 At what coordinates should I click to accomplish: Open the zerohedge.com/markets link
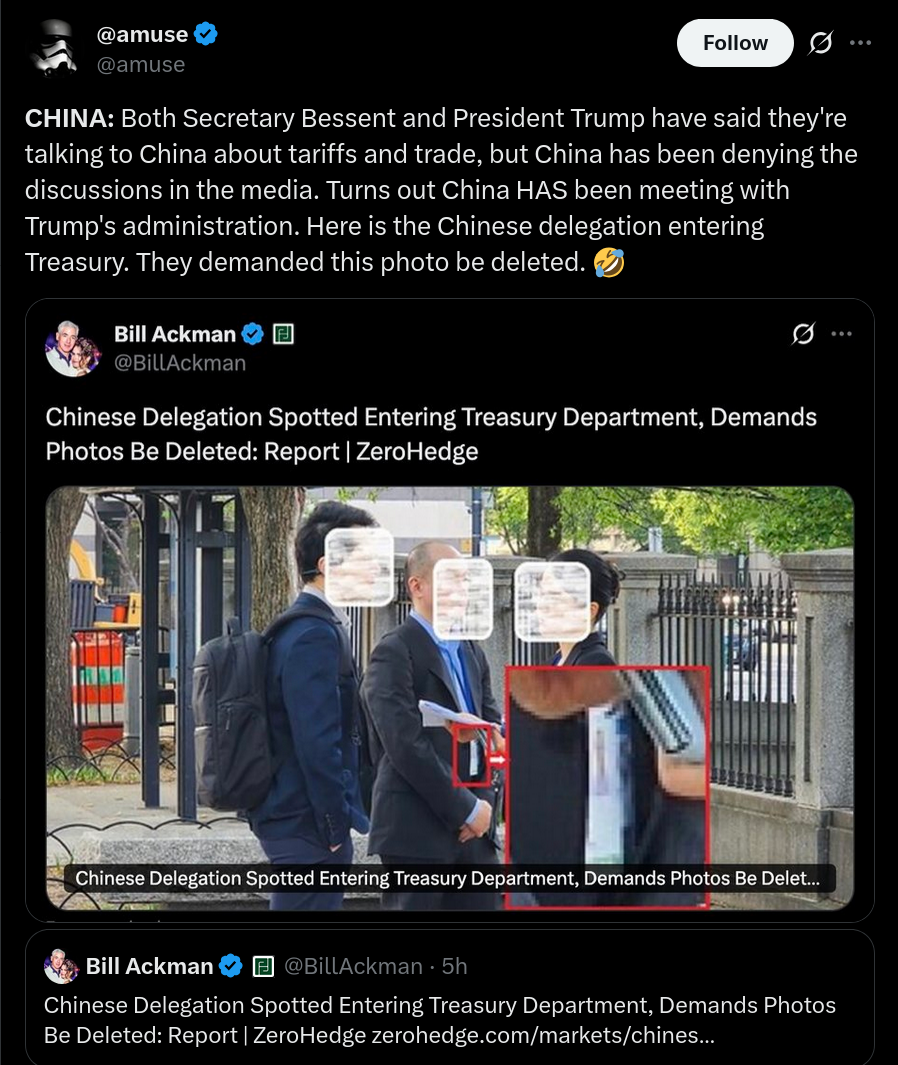543,1035
